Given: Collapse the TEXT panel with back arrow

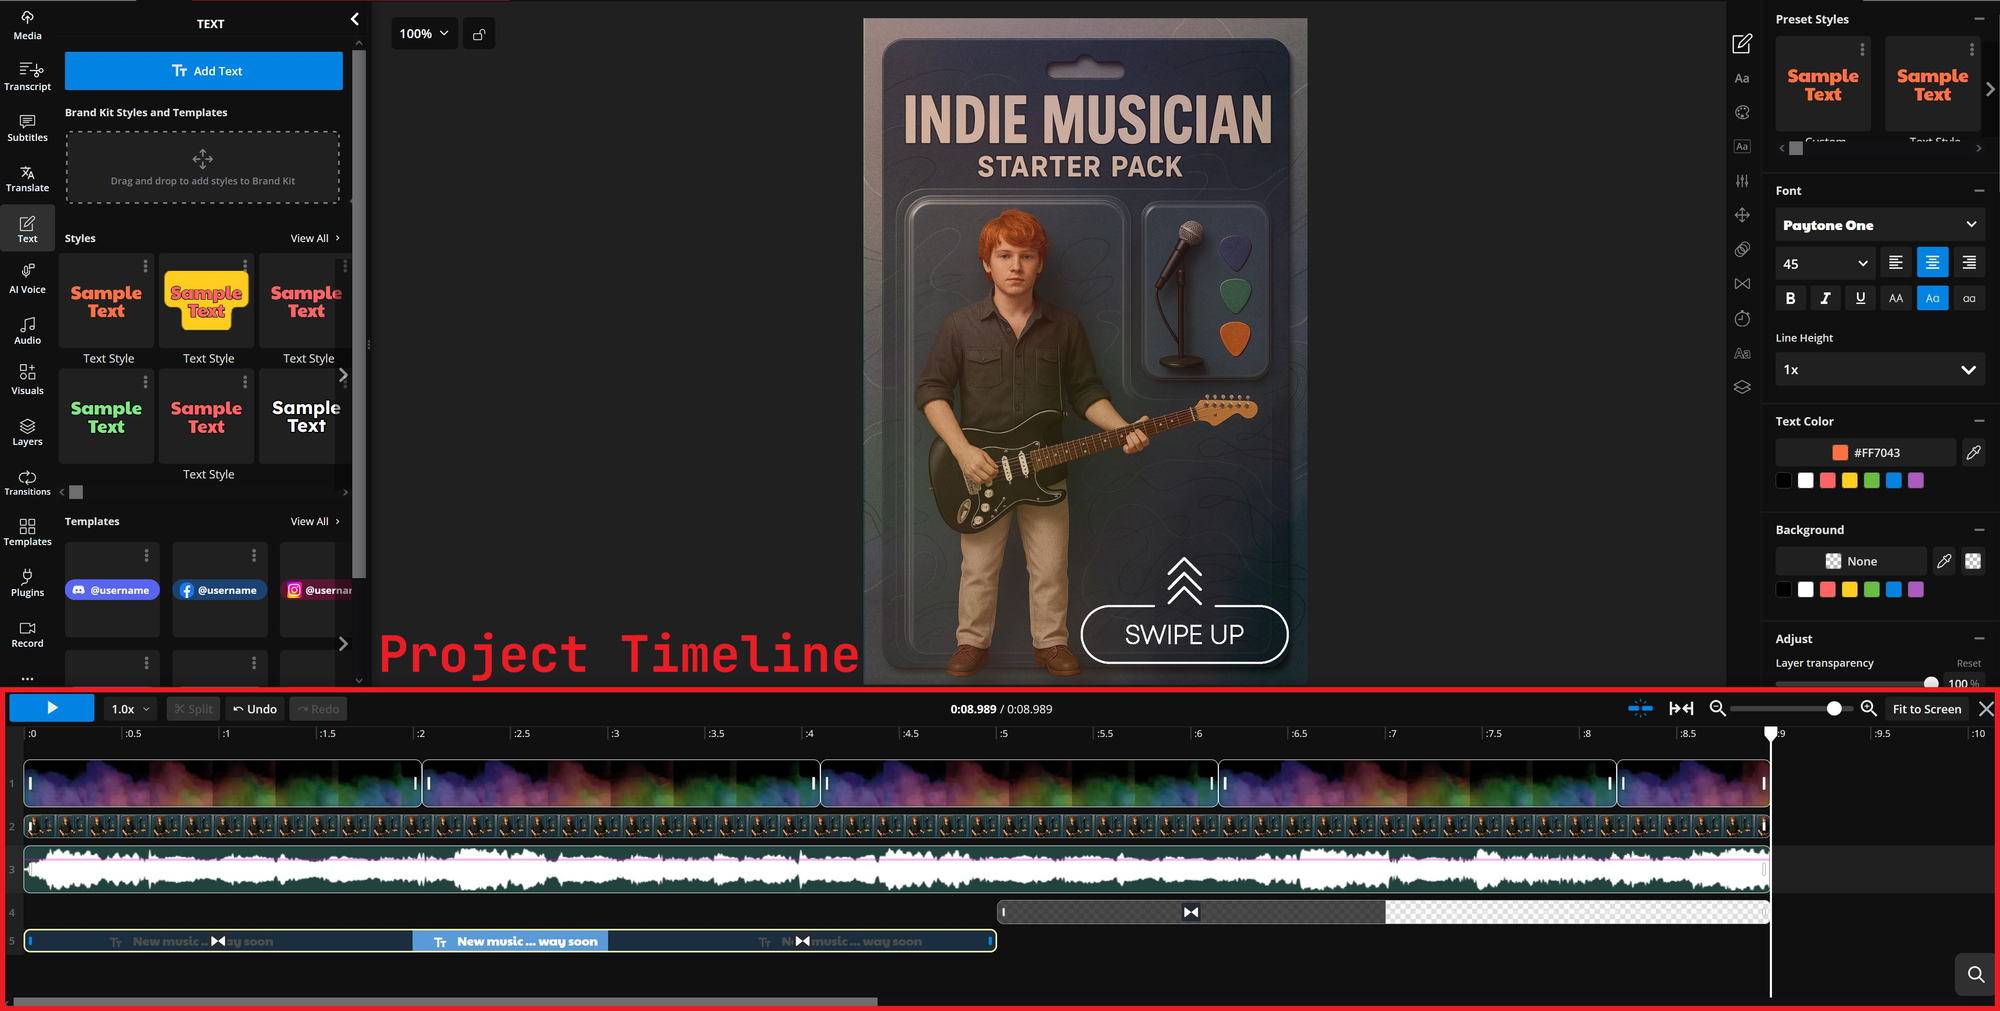Looking at the screenshot, I should pyautogui.click(x=354, y=19).
